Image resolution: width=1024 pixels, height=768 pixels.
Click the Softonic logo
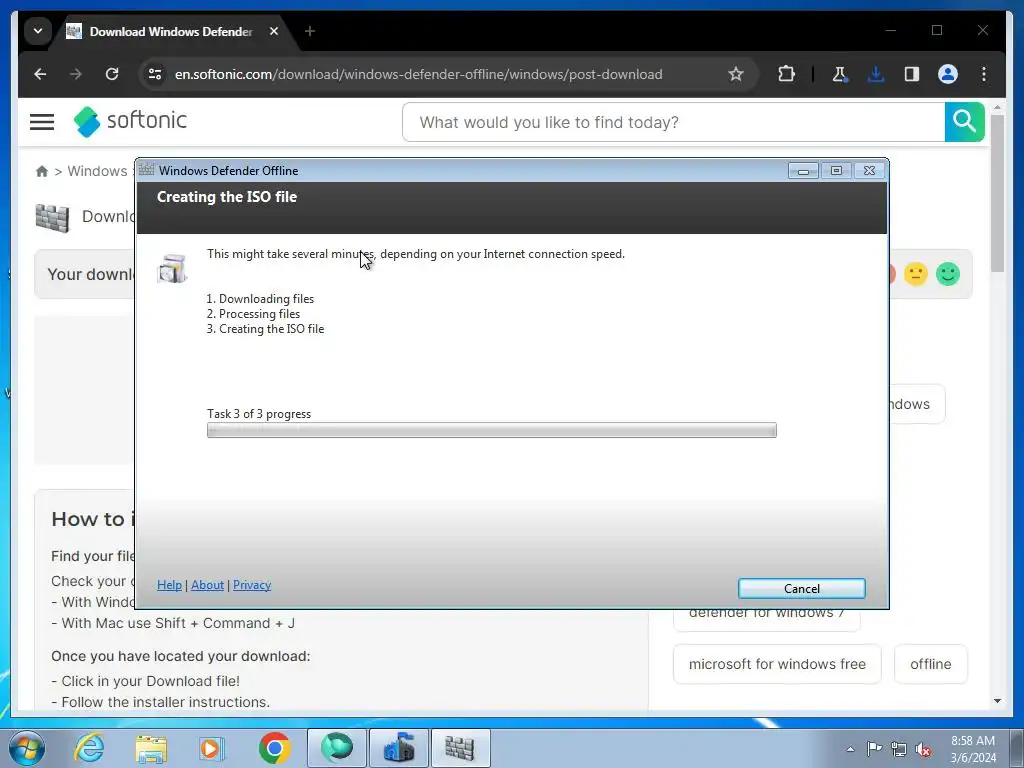(131, 121)
